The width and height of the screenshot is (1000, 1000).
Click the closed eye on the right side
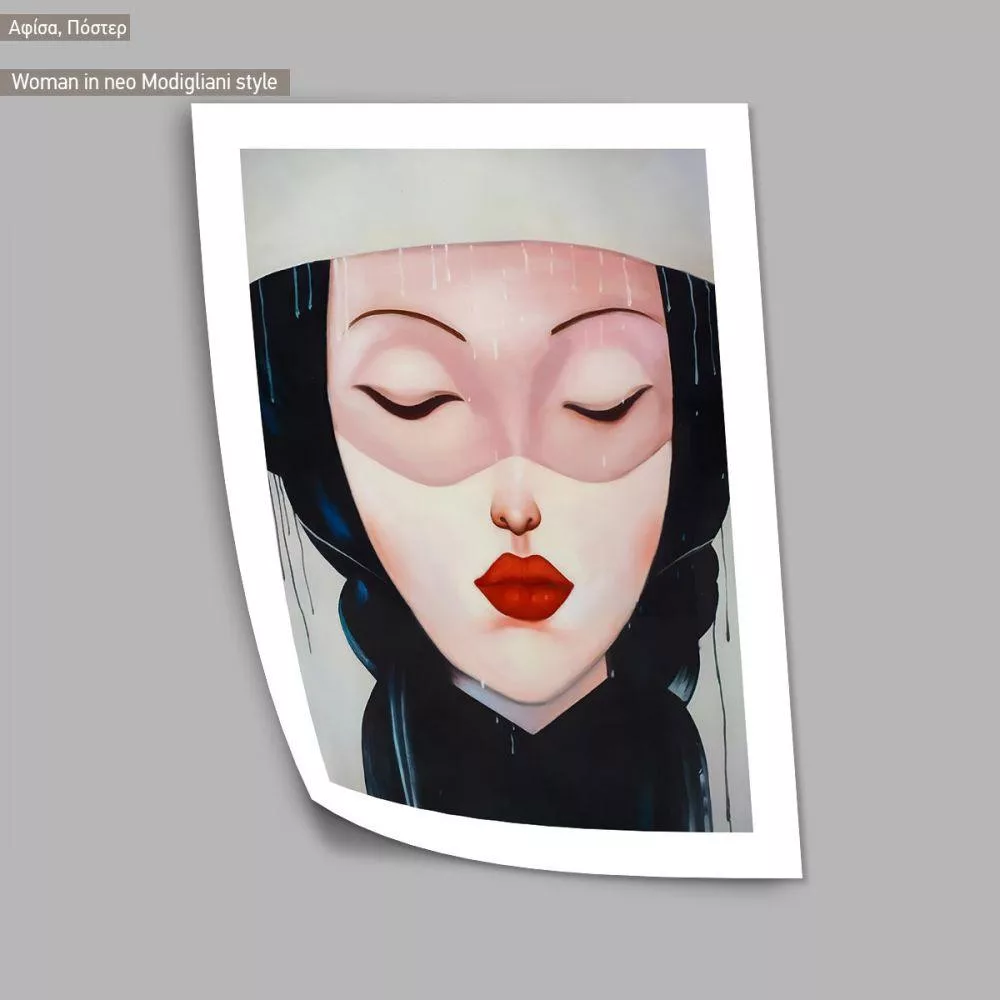coord(606,407)
